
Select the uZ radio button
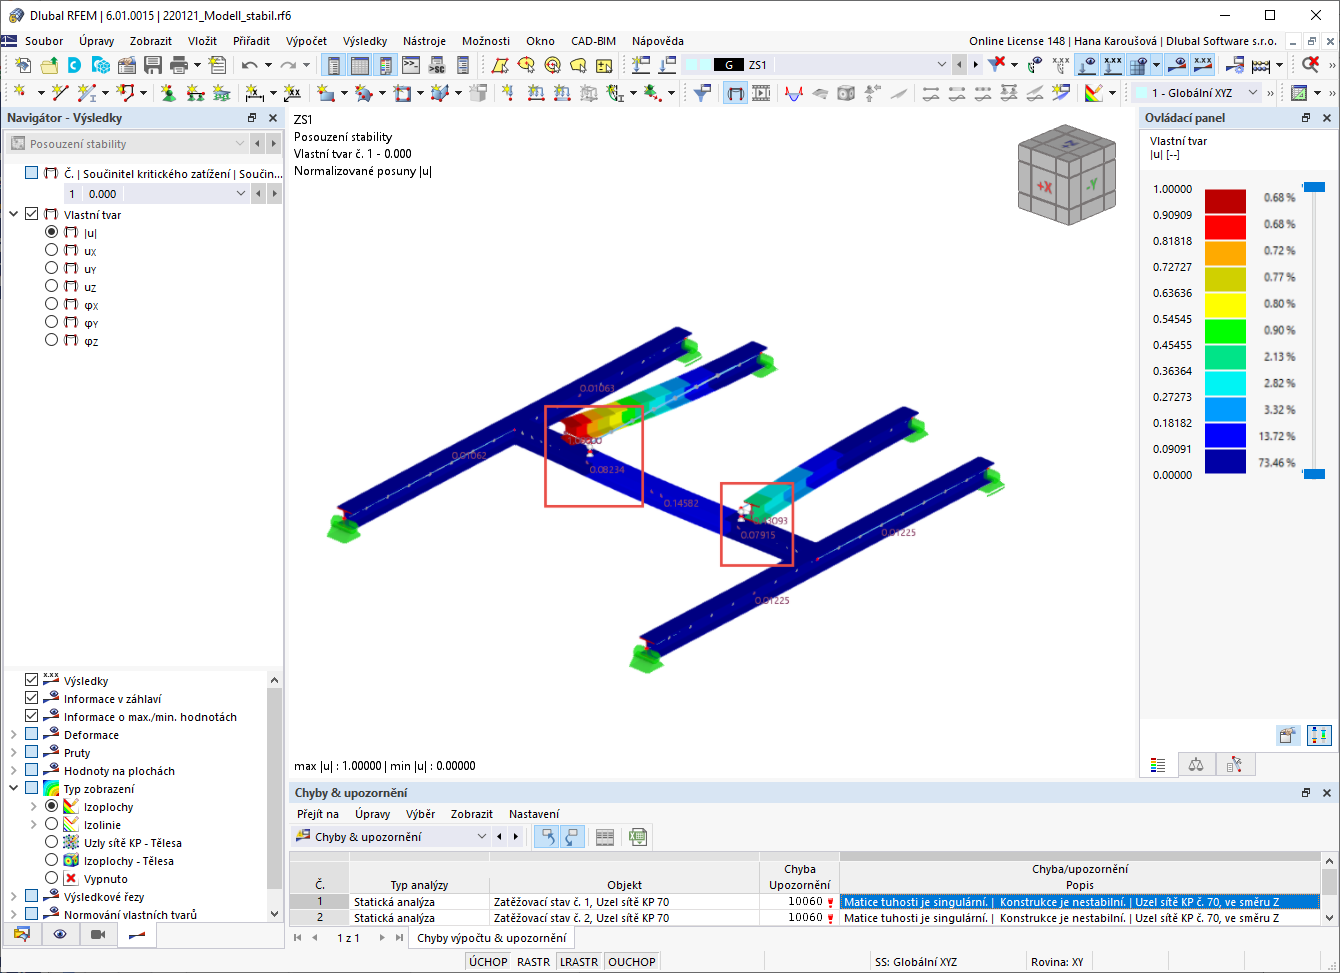pyautogui.click(x=50, y=286)
